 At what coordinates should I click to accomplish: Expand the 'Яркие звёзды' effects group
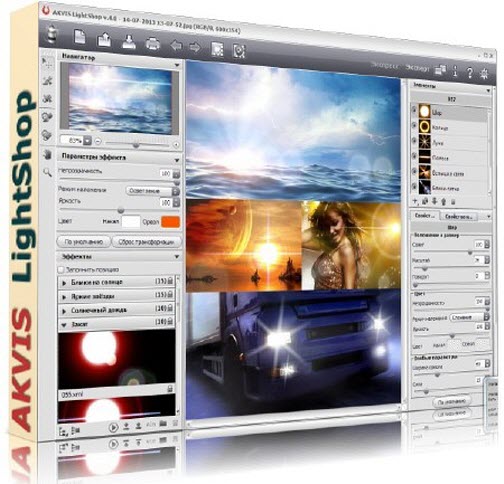pos(64,297)
